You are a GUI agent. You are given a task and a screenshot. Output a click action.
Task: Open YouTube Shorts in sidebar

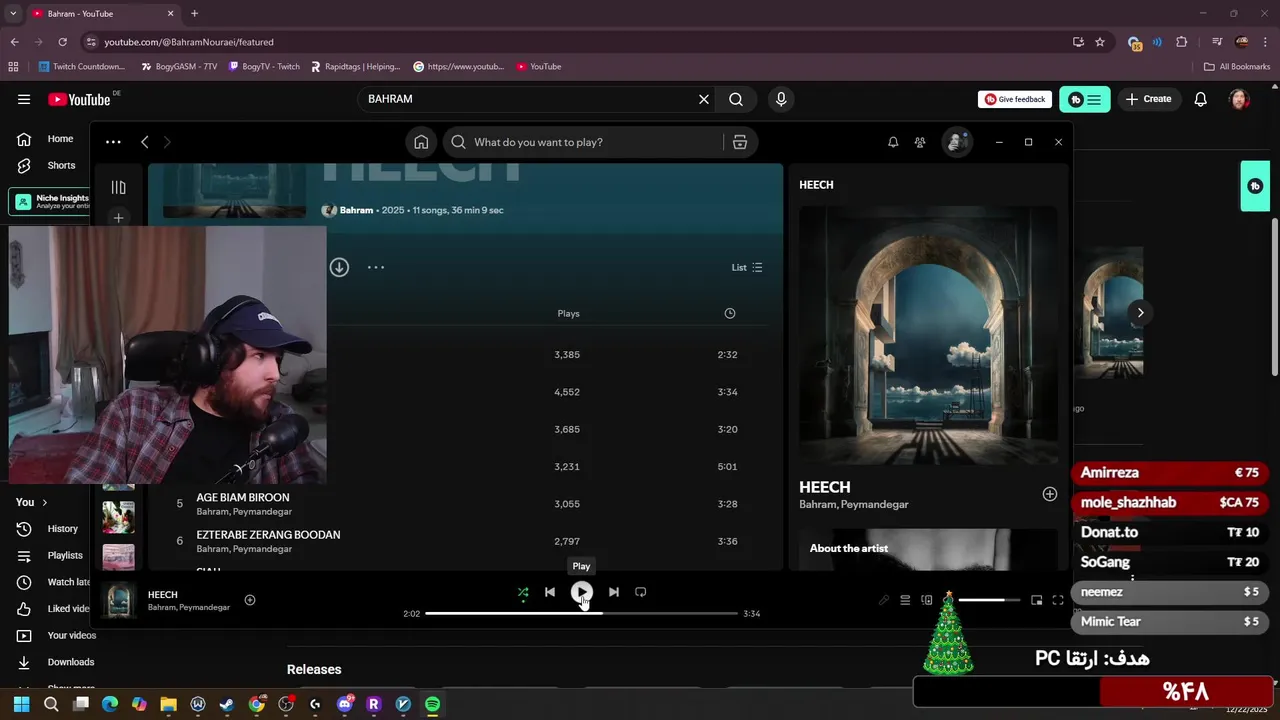pyautogui.click(x=48, y=165)
